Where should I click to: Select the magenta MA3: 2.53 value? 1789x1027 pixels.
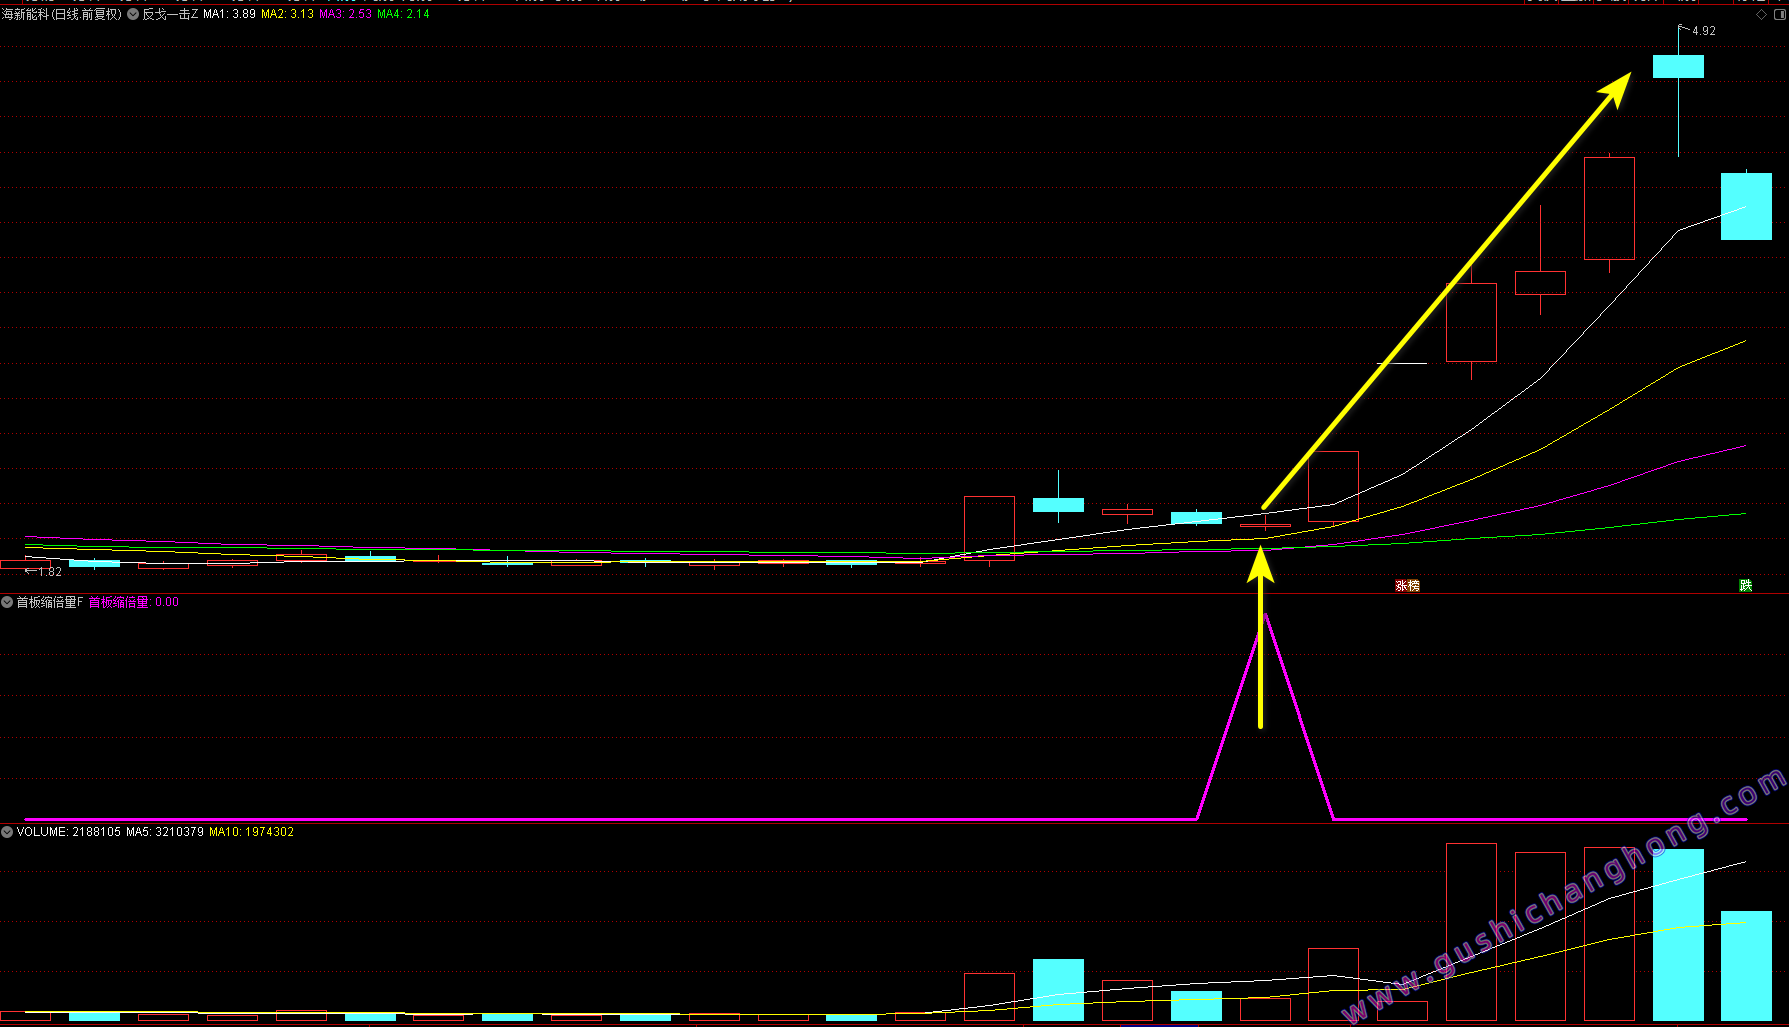(345, 14)
